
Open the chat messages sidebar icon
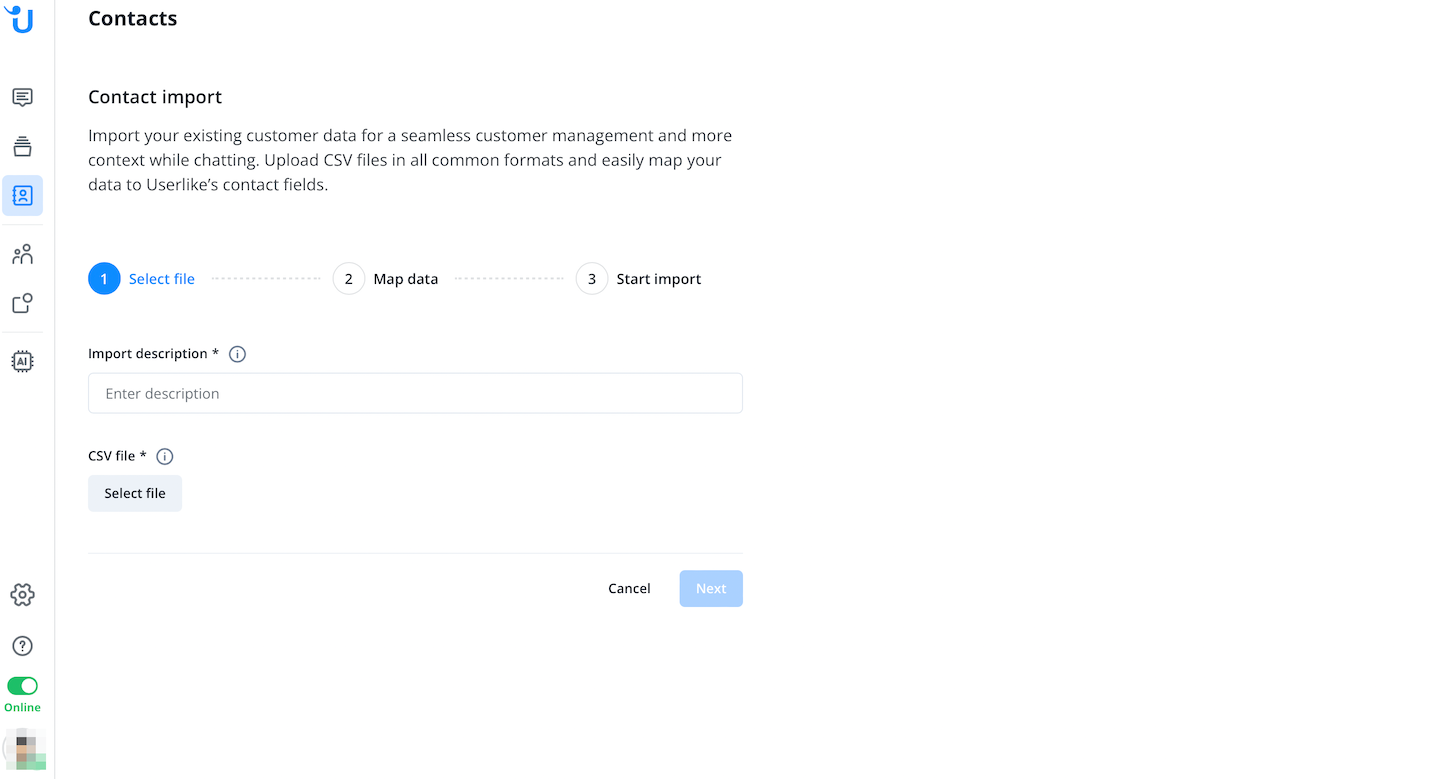(x=22, y=97)
